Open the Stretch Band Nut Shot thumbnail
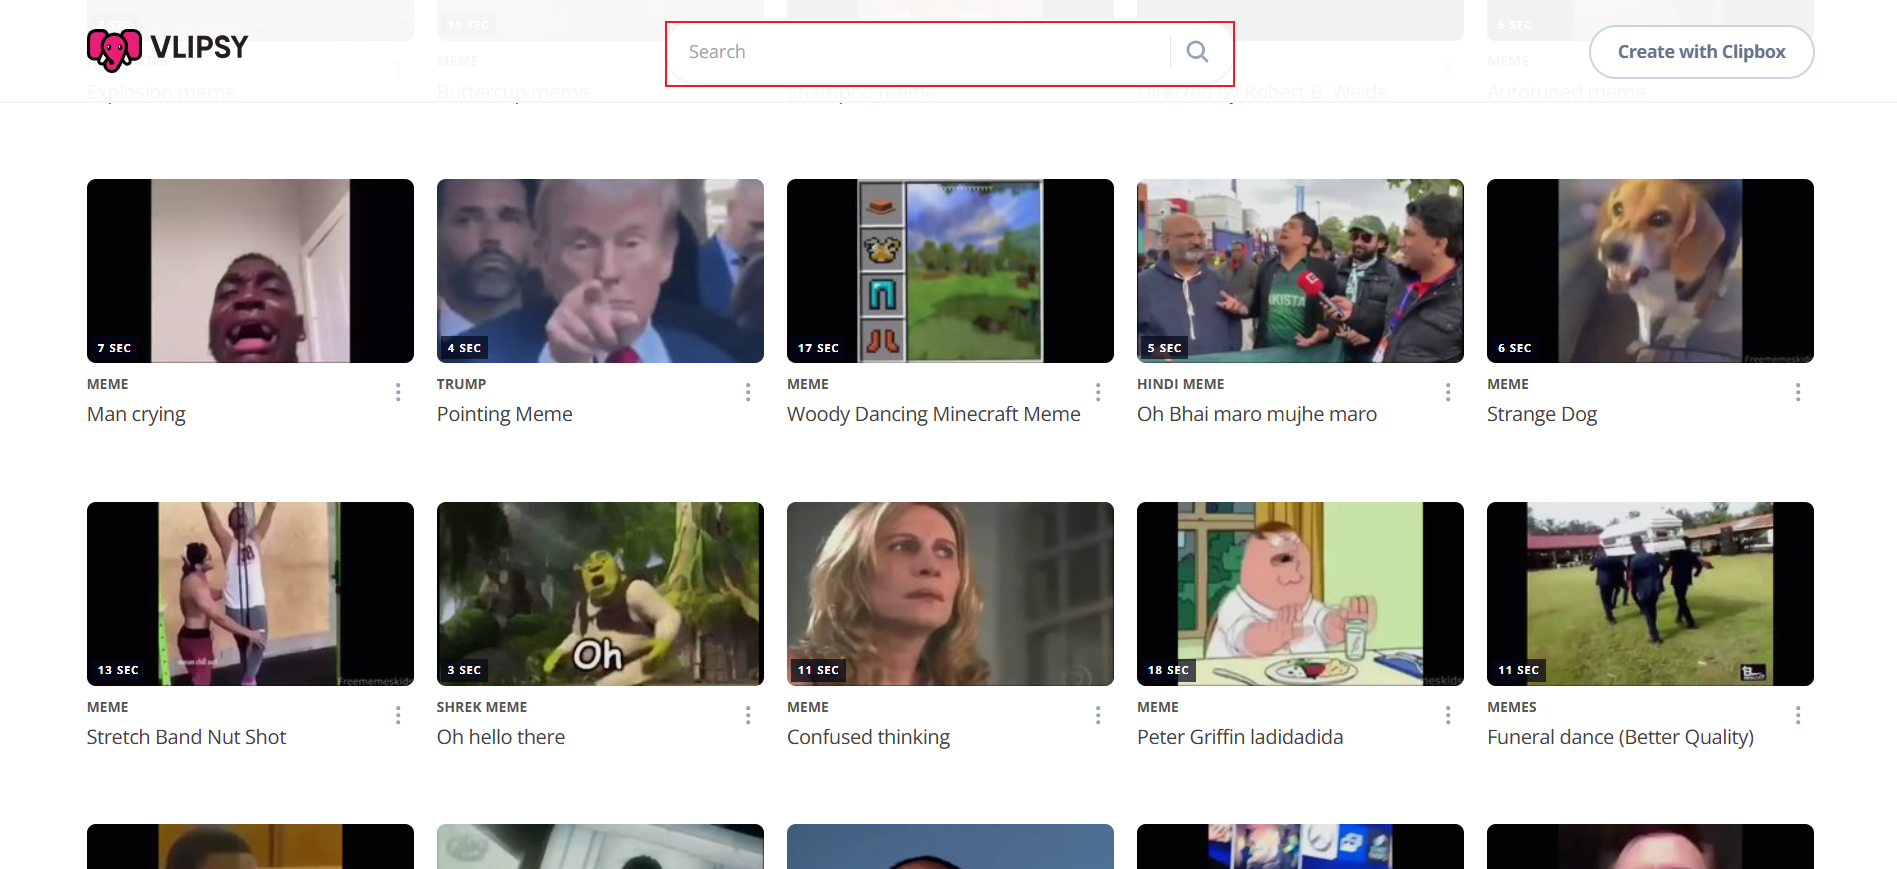 250,594
